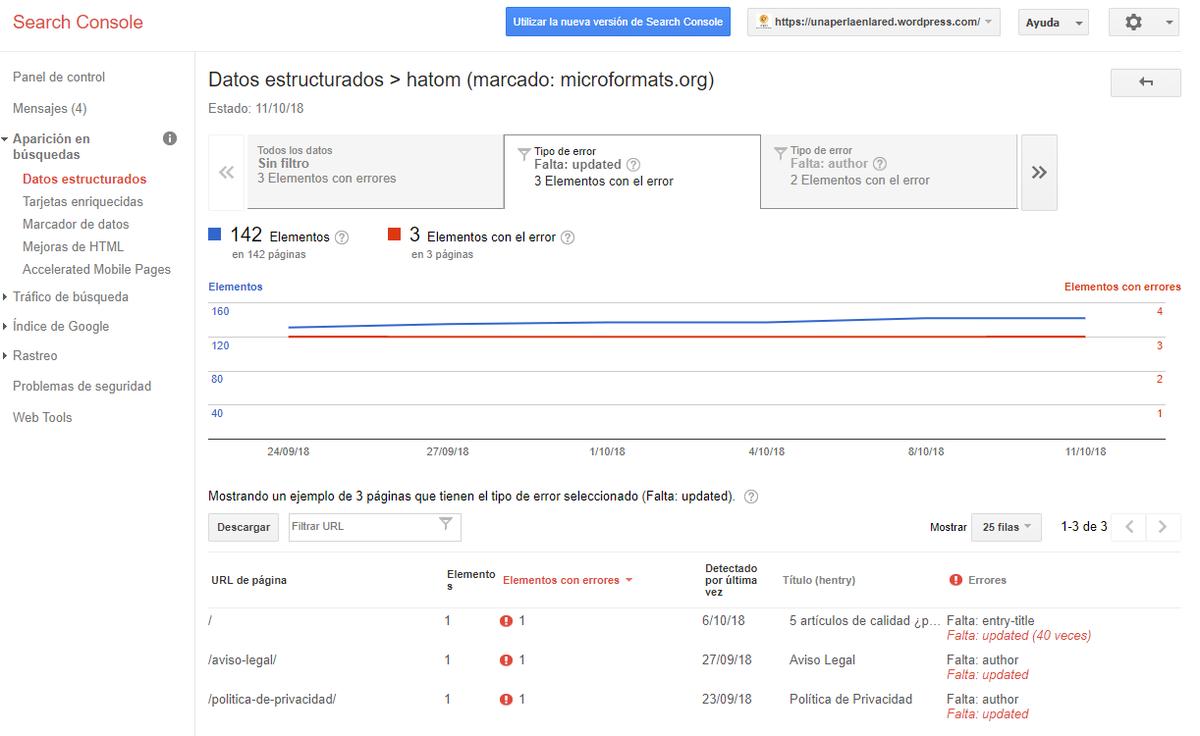
Task: Click the info icon beside Aparición en búsquedas
Action: (172, 138)
